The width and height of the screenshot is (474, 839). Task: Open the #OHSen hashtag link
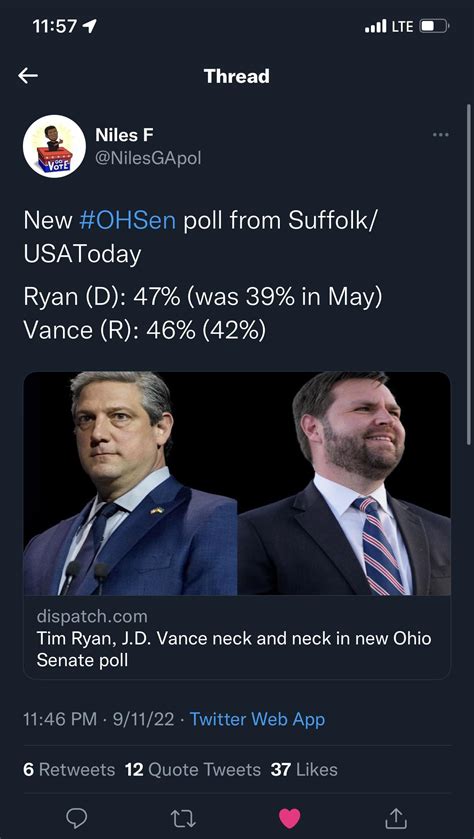127,221
